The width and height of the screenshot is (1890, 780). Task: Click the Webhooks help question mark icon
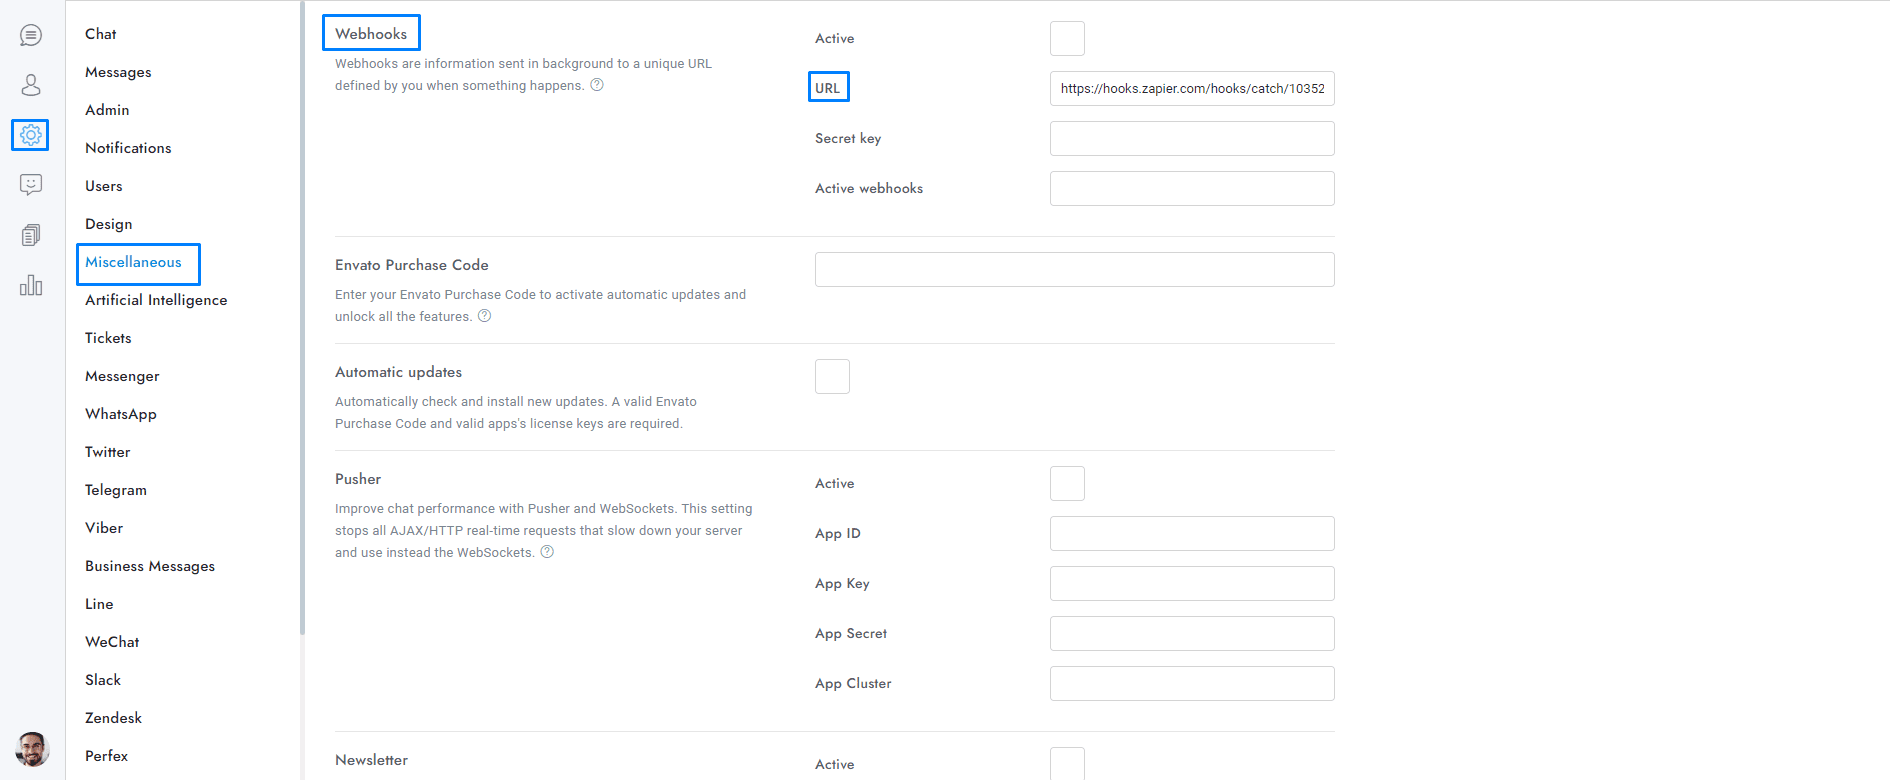pos(597,85)
